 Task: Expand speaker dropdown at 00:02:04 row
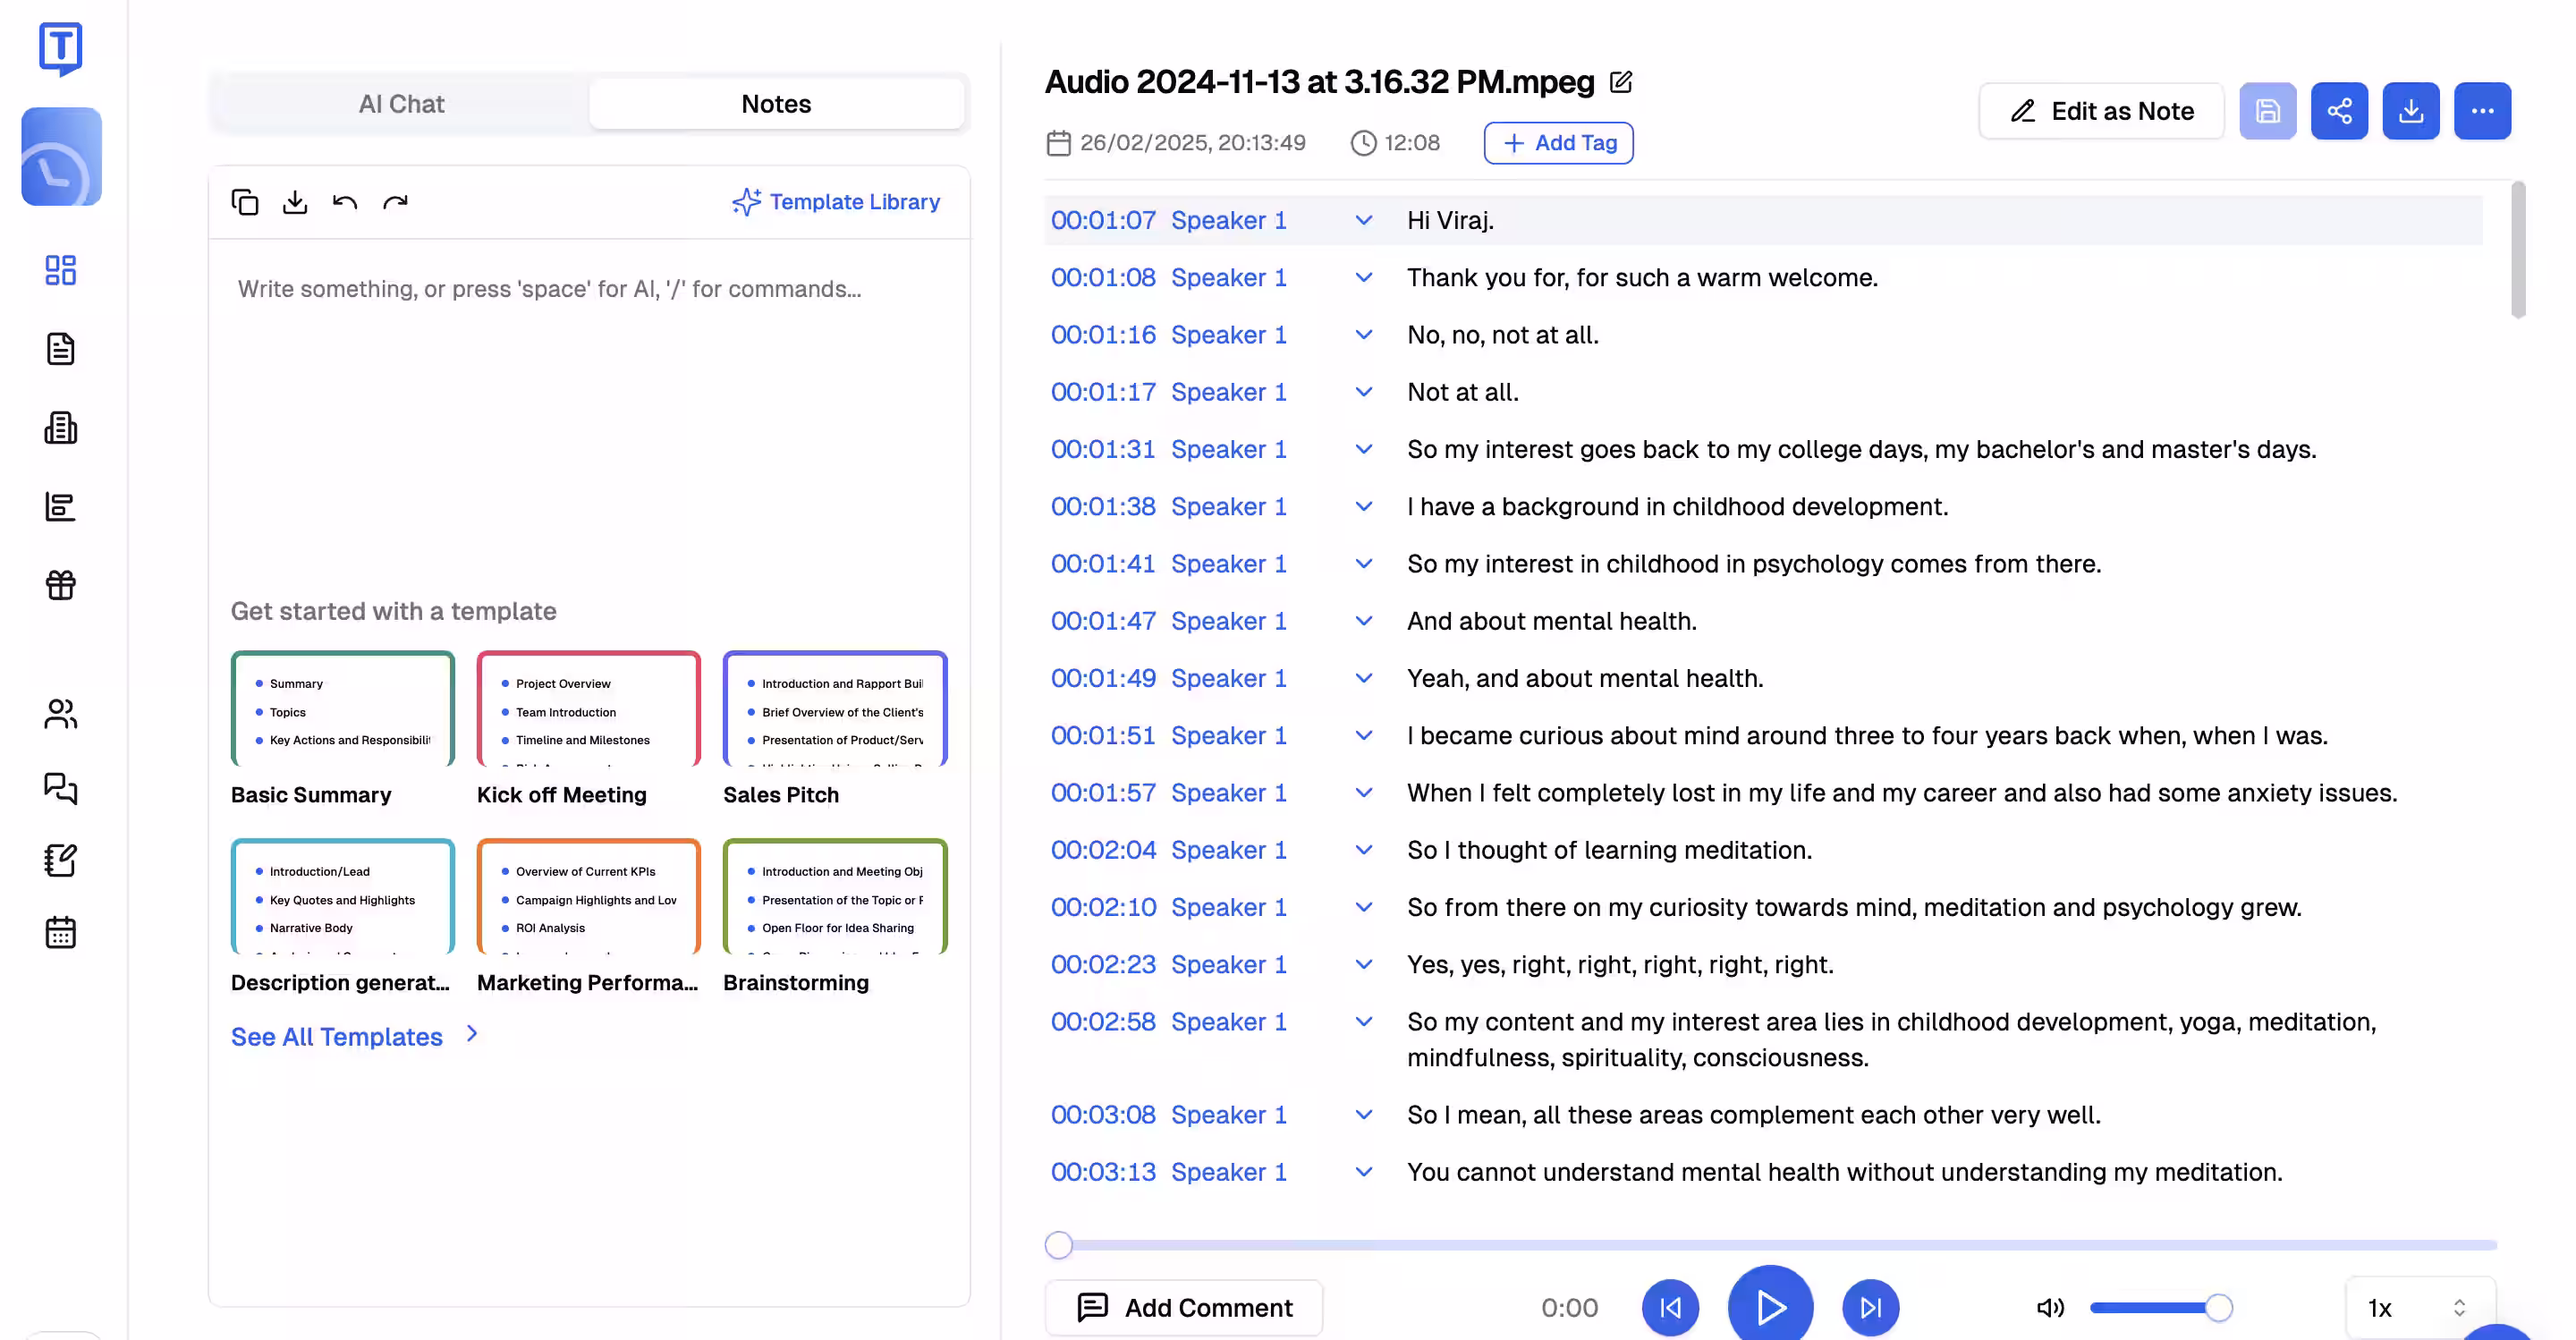coord(1363,850)
